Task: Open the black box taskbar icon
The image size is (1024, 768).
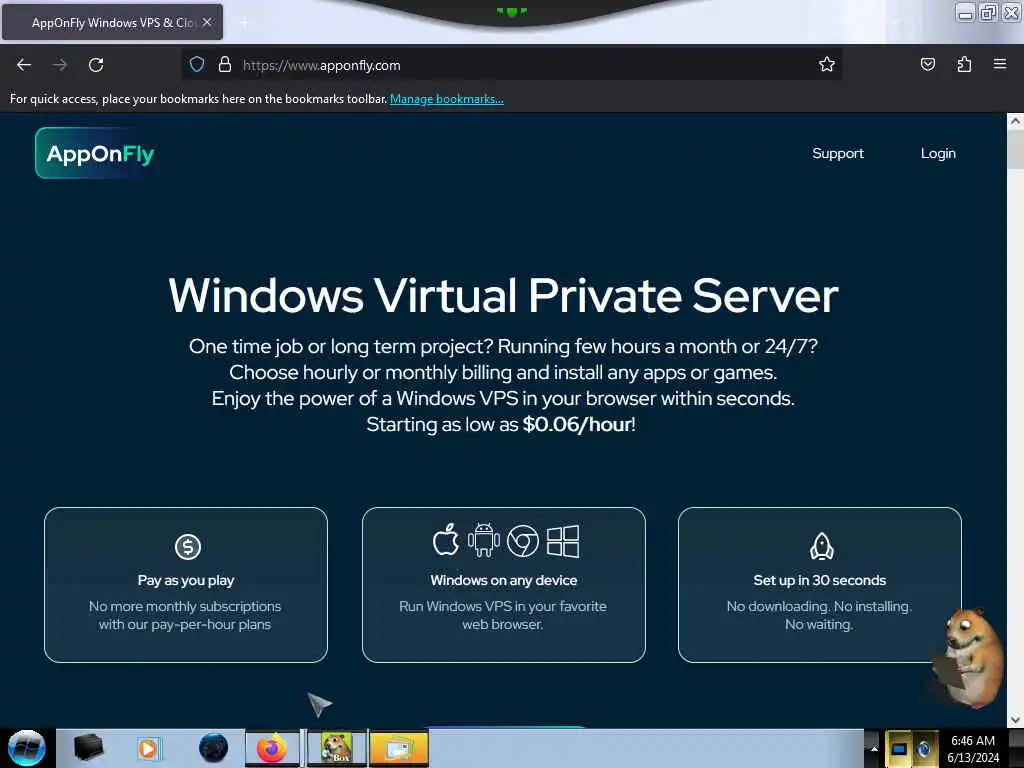Action: click(x=89, y=748)
